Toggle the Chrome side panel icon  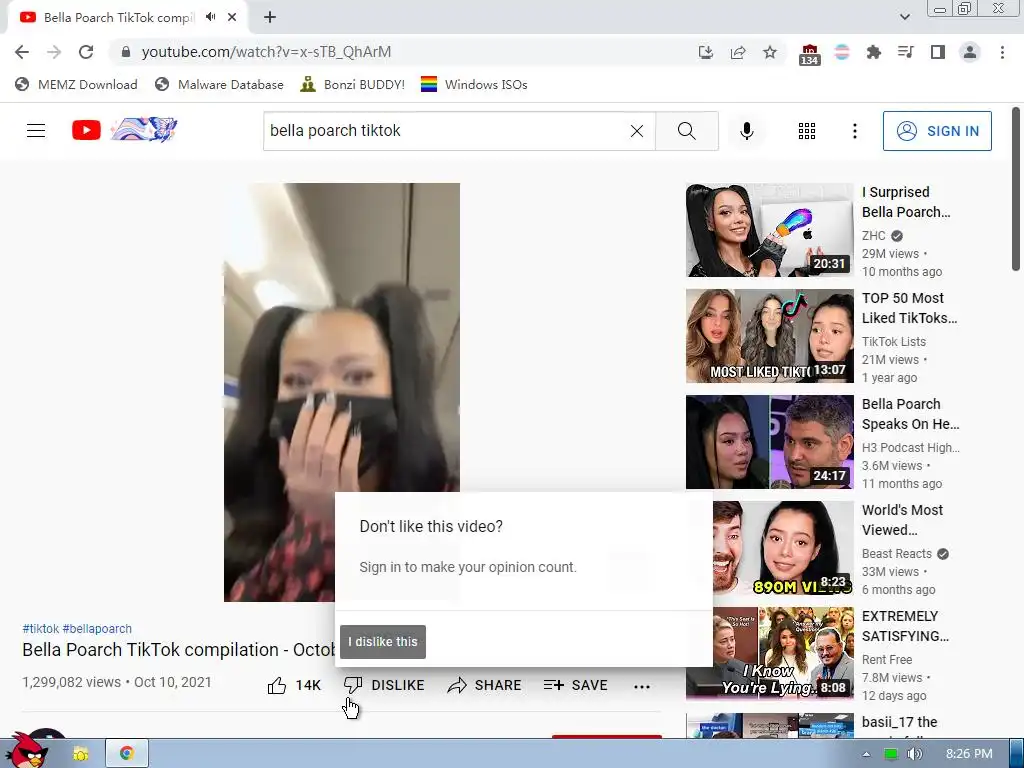click(938, 52)
